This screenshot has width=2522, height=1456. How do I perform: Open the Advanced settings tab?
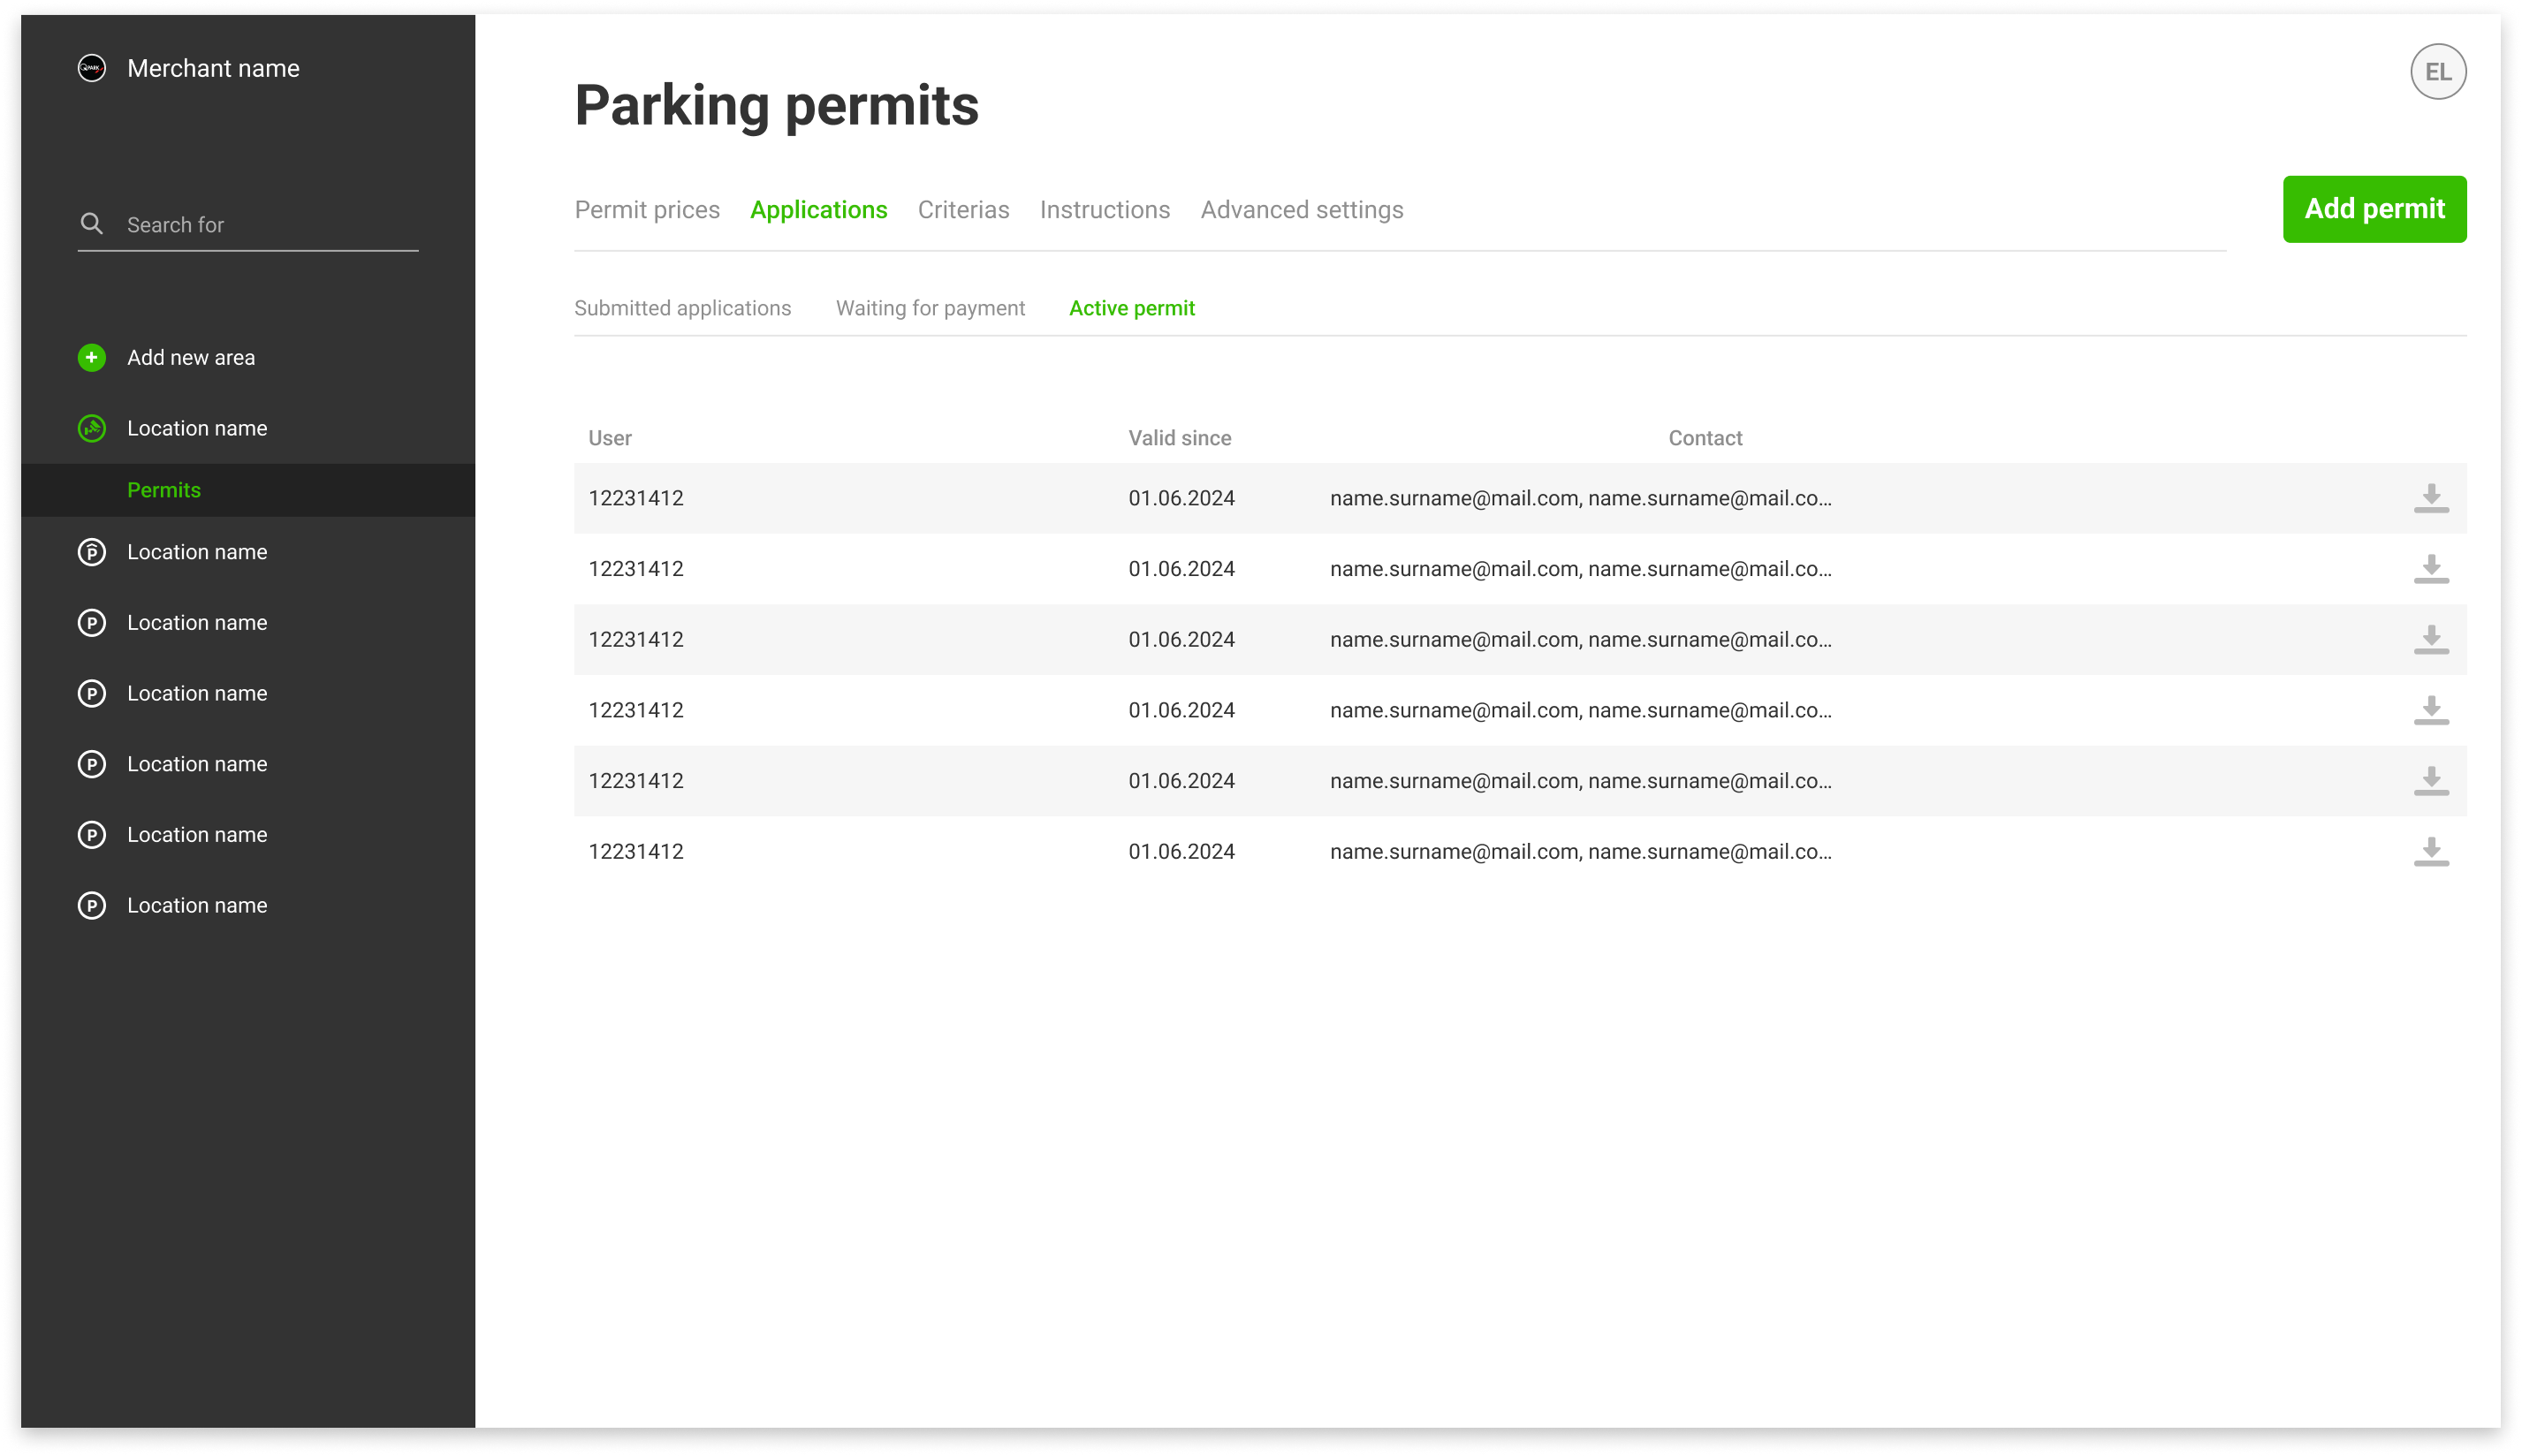1300,209
